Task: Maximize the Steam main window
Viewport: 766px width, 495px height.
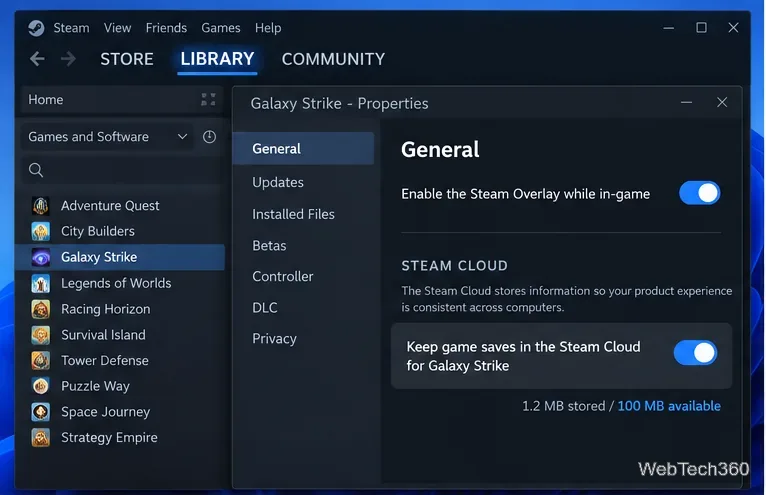Action: coord(702,28)
